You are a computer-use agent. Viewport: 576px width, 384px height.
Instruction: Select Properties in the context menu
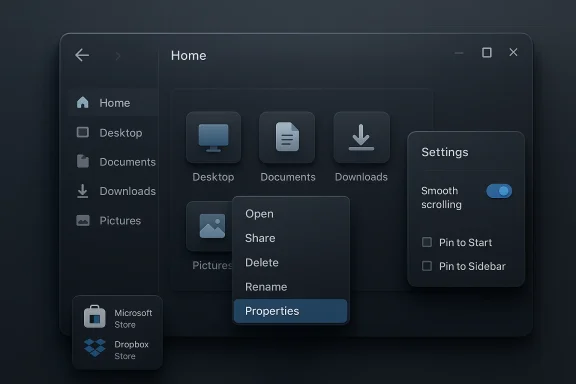pos(291,311)
